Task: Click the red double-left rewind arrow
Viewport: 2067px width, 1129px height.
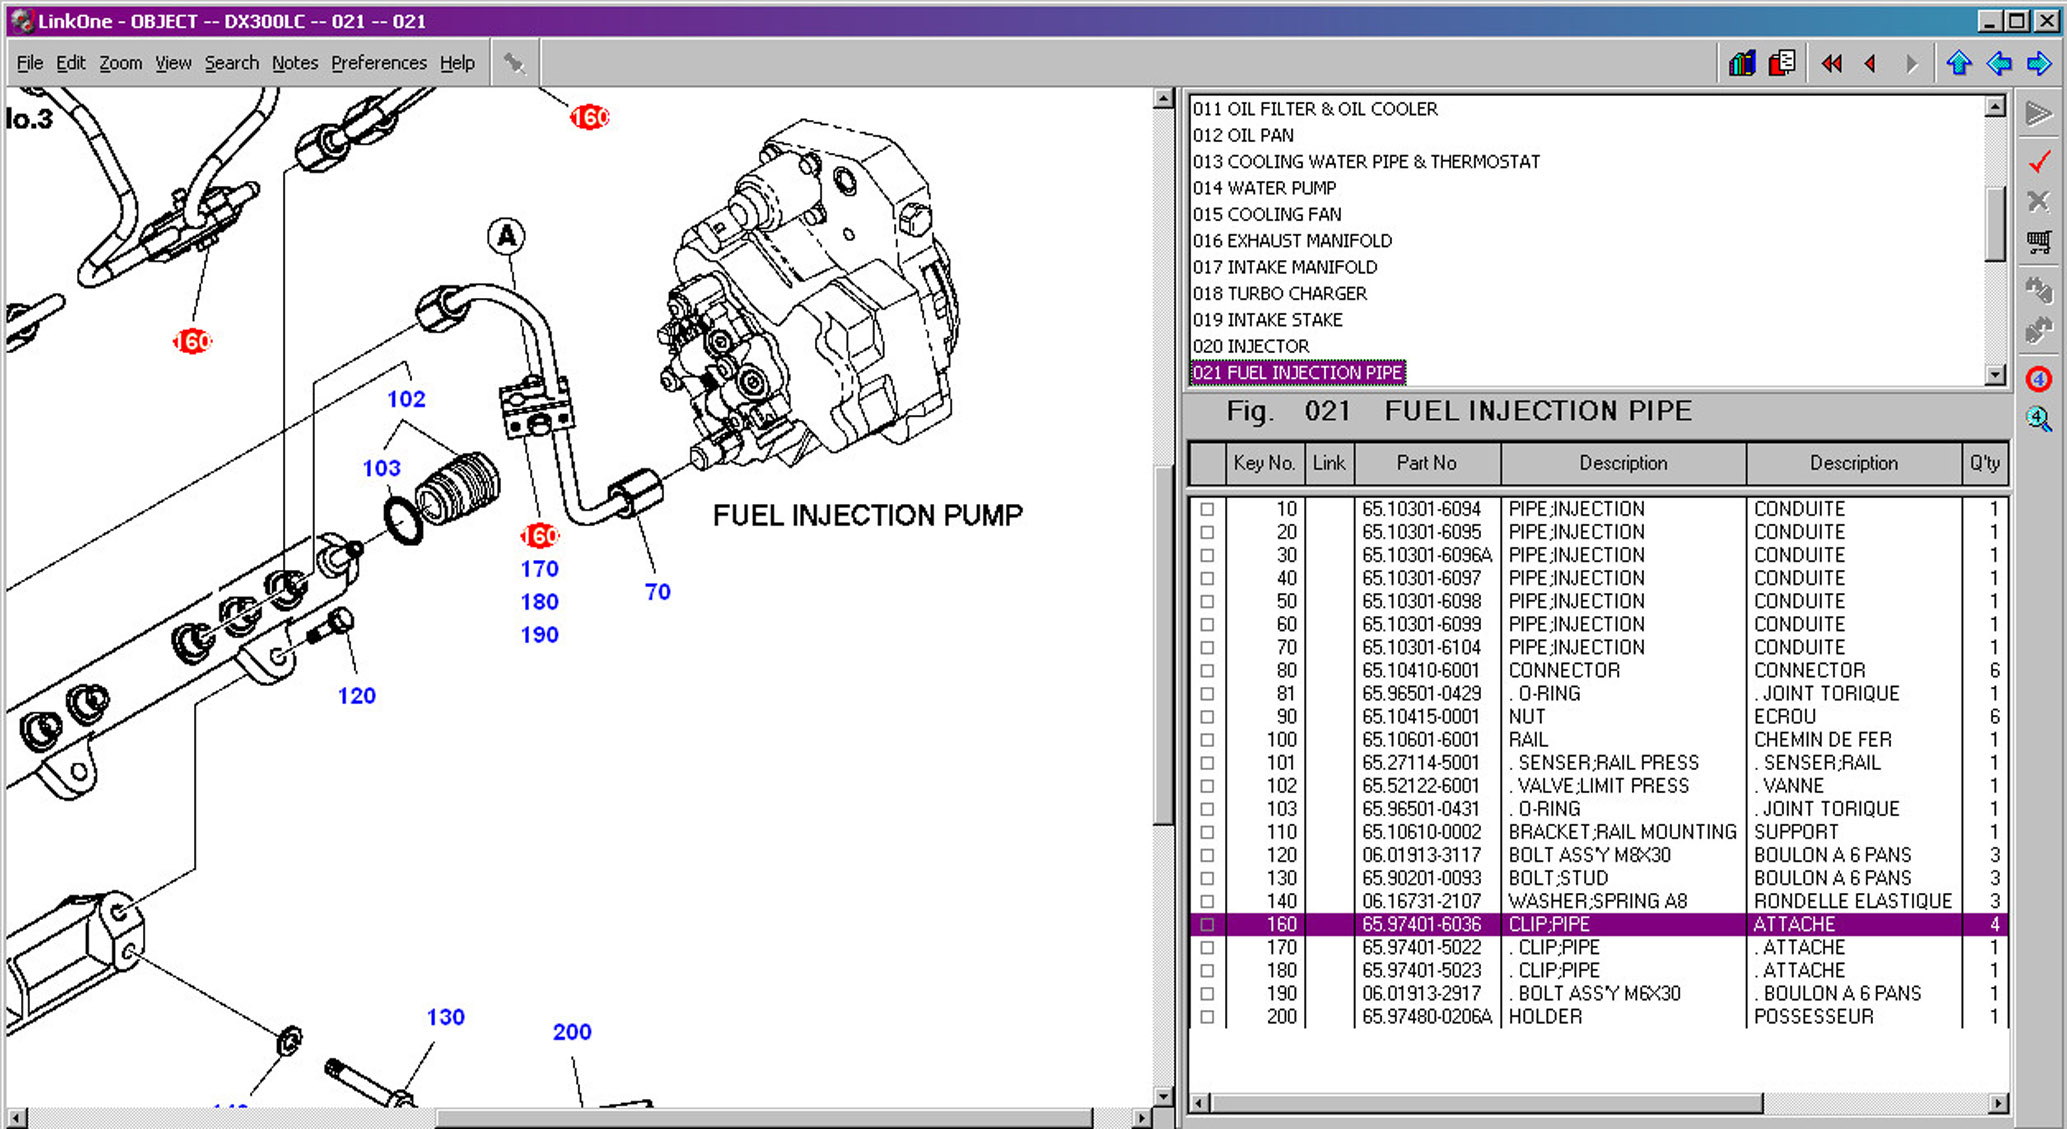Action: point(1831,64)
